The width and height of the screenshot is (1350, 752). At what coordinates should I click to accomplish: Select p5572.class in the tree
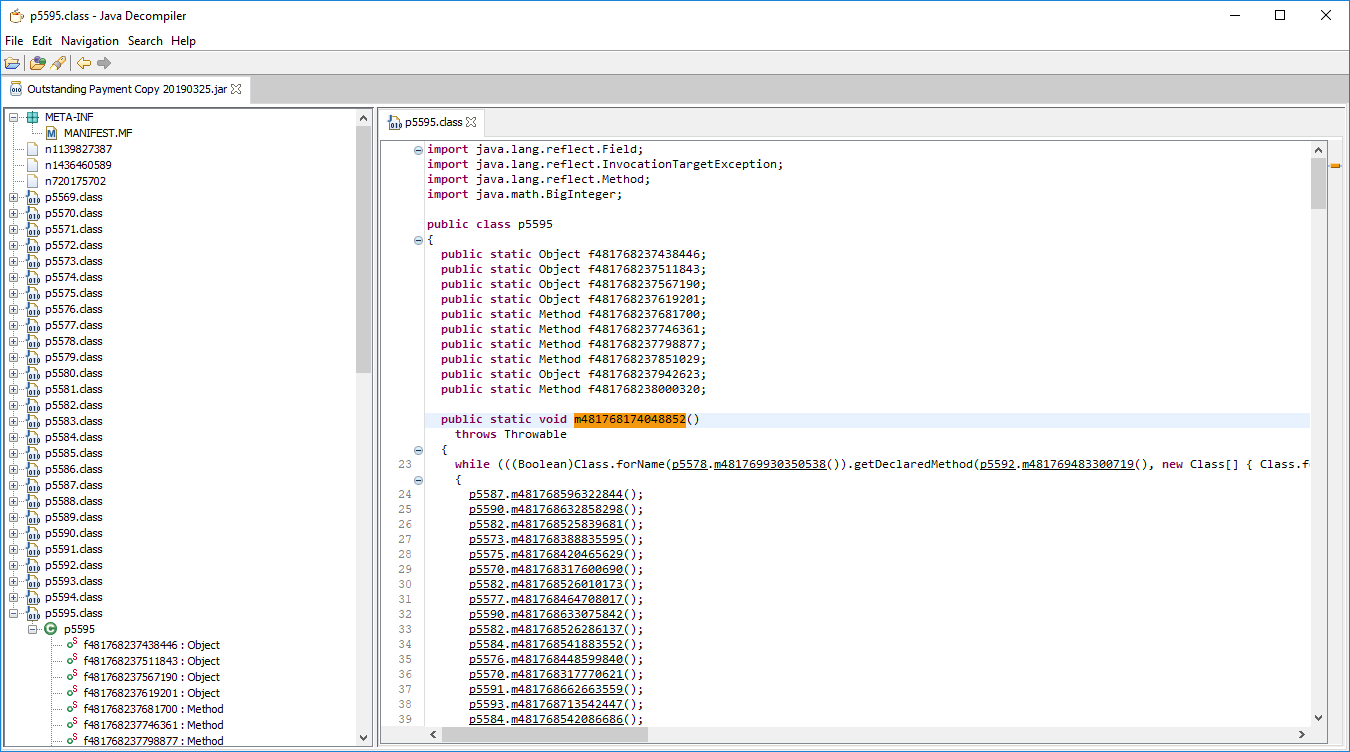pyautogui.click(x=73, y=245)
